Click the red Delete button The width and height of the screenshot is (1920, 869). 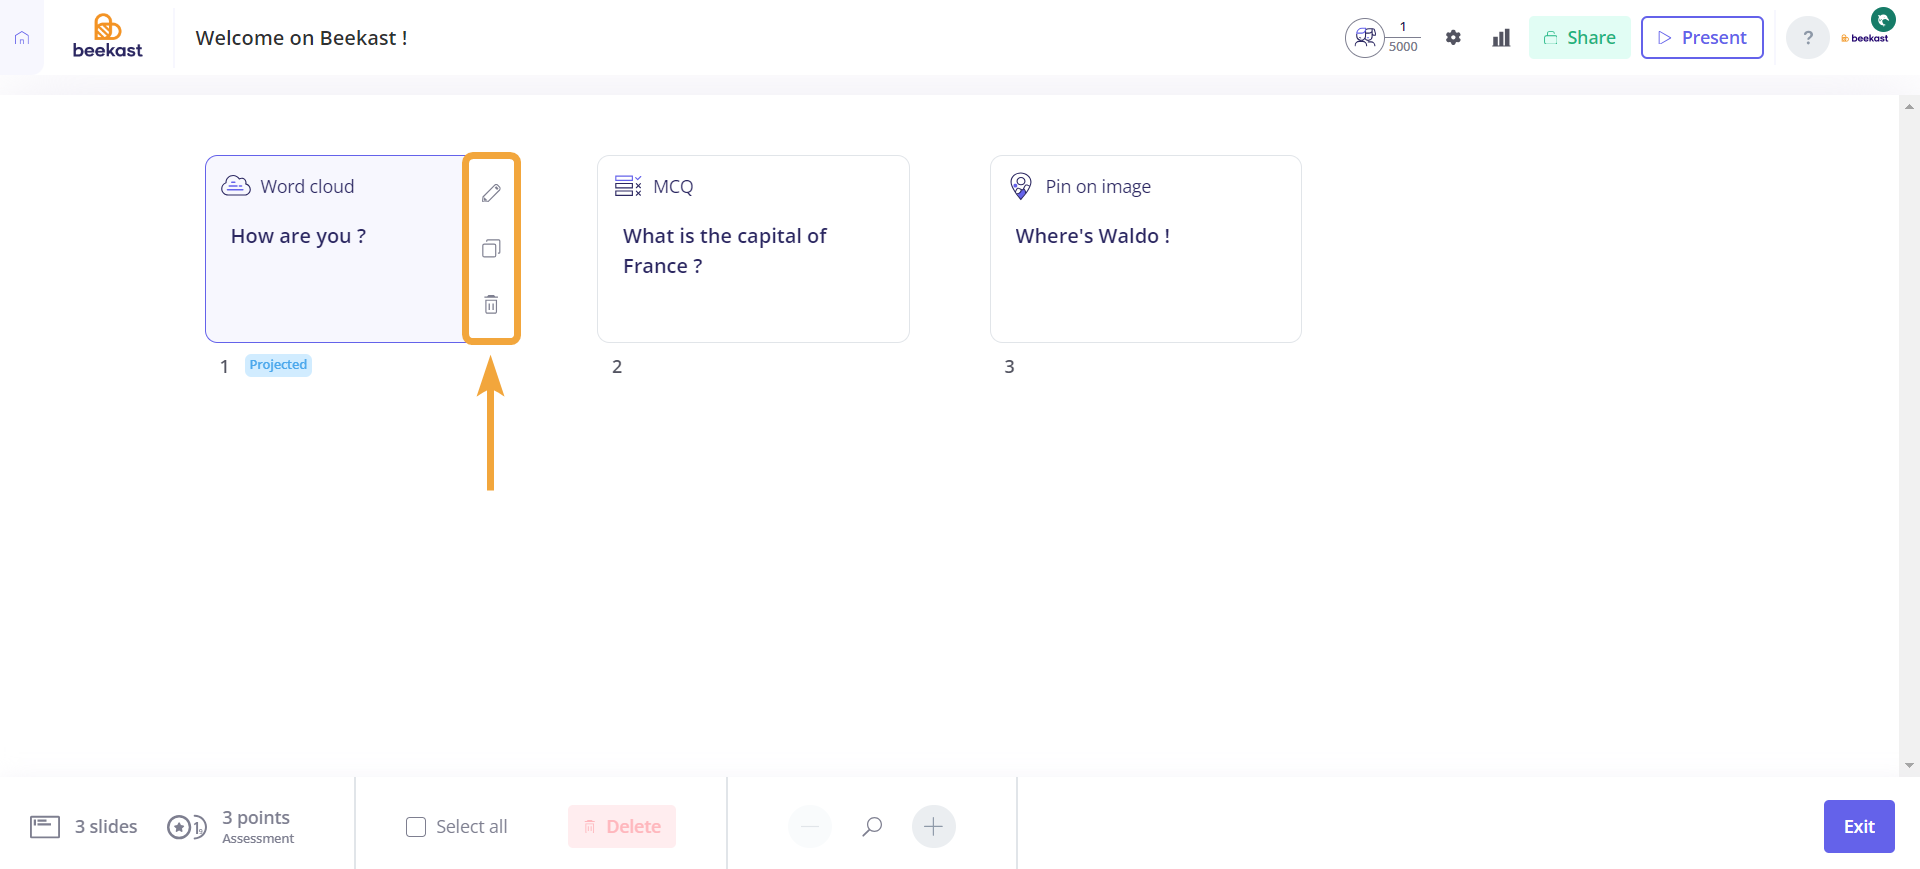point(622,826)
